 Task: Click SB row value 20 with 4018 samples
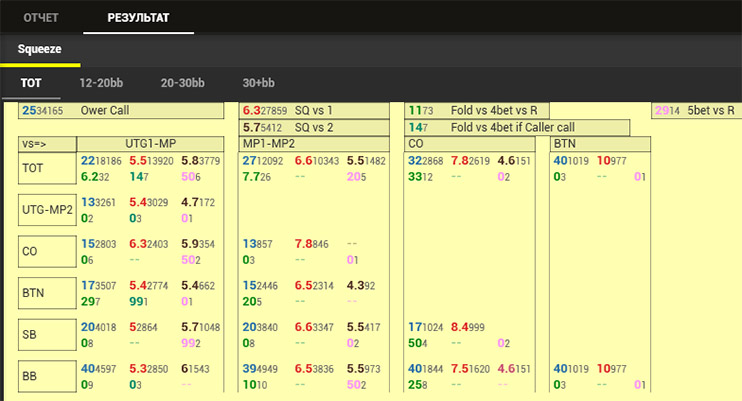tap(98, 328)
